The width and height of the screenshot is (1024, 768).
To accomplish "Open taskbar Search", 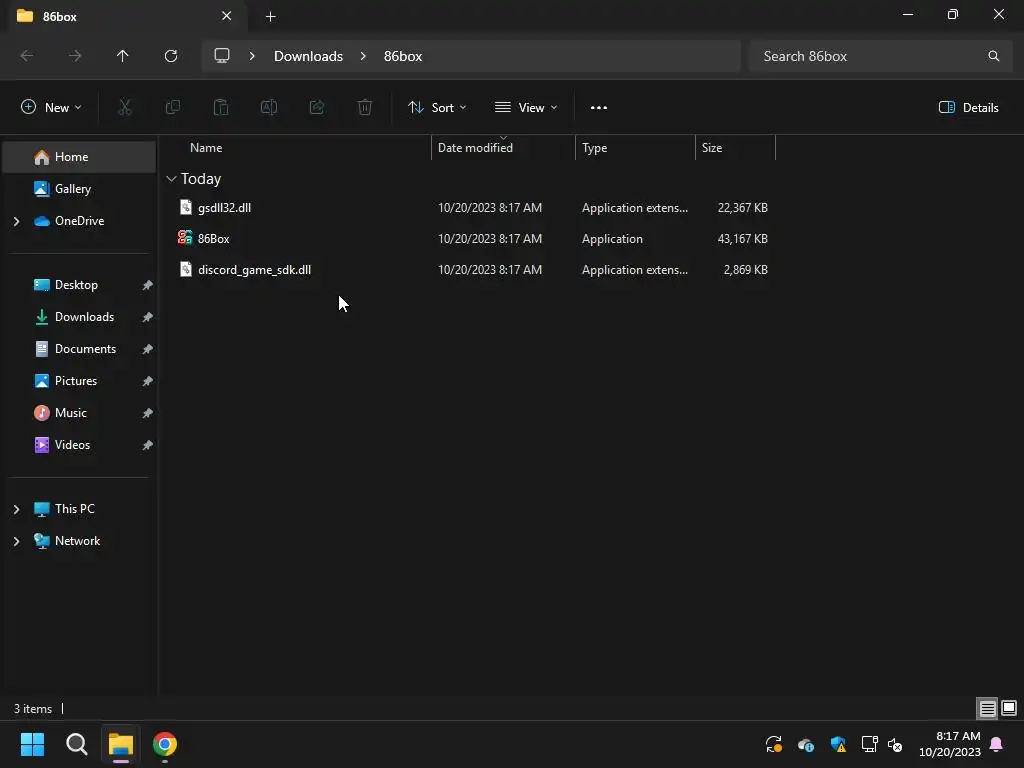I will 76,744.
